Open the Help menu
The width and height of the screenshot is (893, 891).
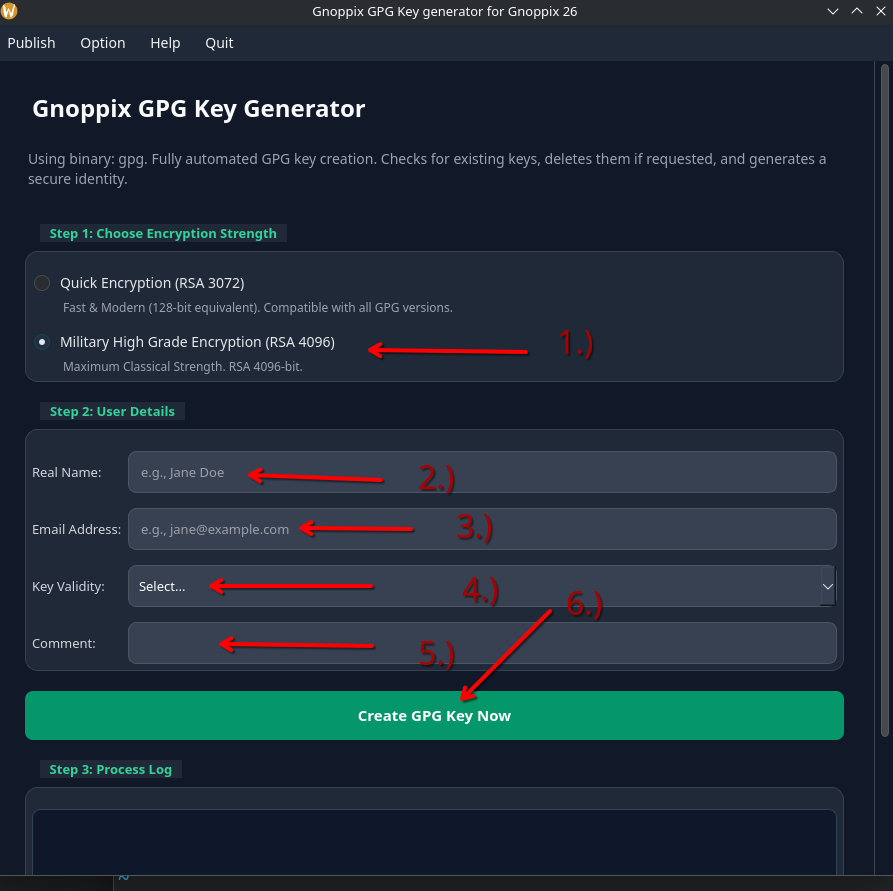point(165,43)
